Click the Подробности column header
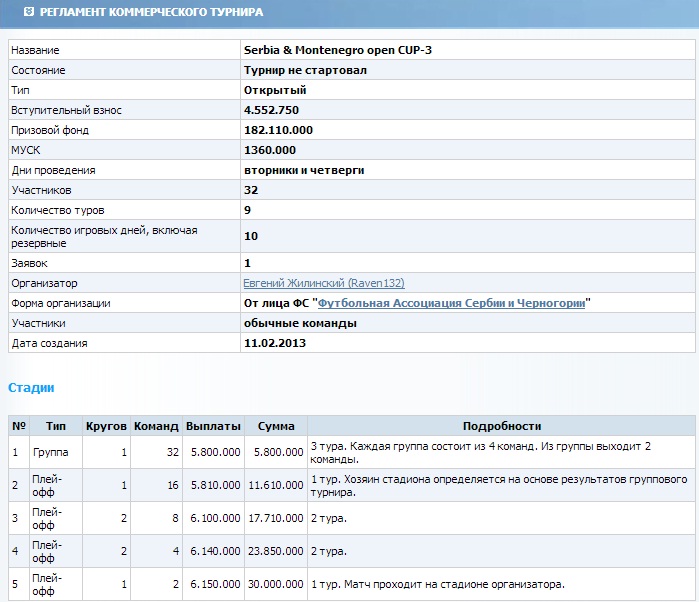Screen dimensions: 699x602 (x=502, y=426)
